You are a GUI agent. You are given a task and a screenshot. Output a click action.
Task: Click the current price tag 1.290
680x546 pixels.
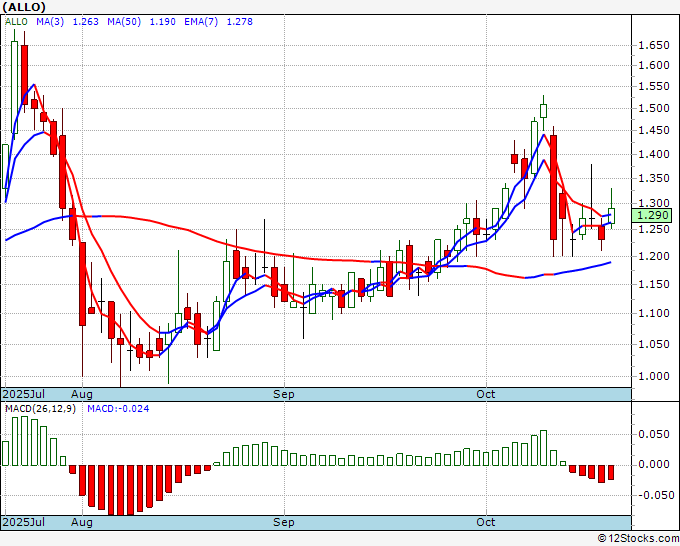pos(653,215)
